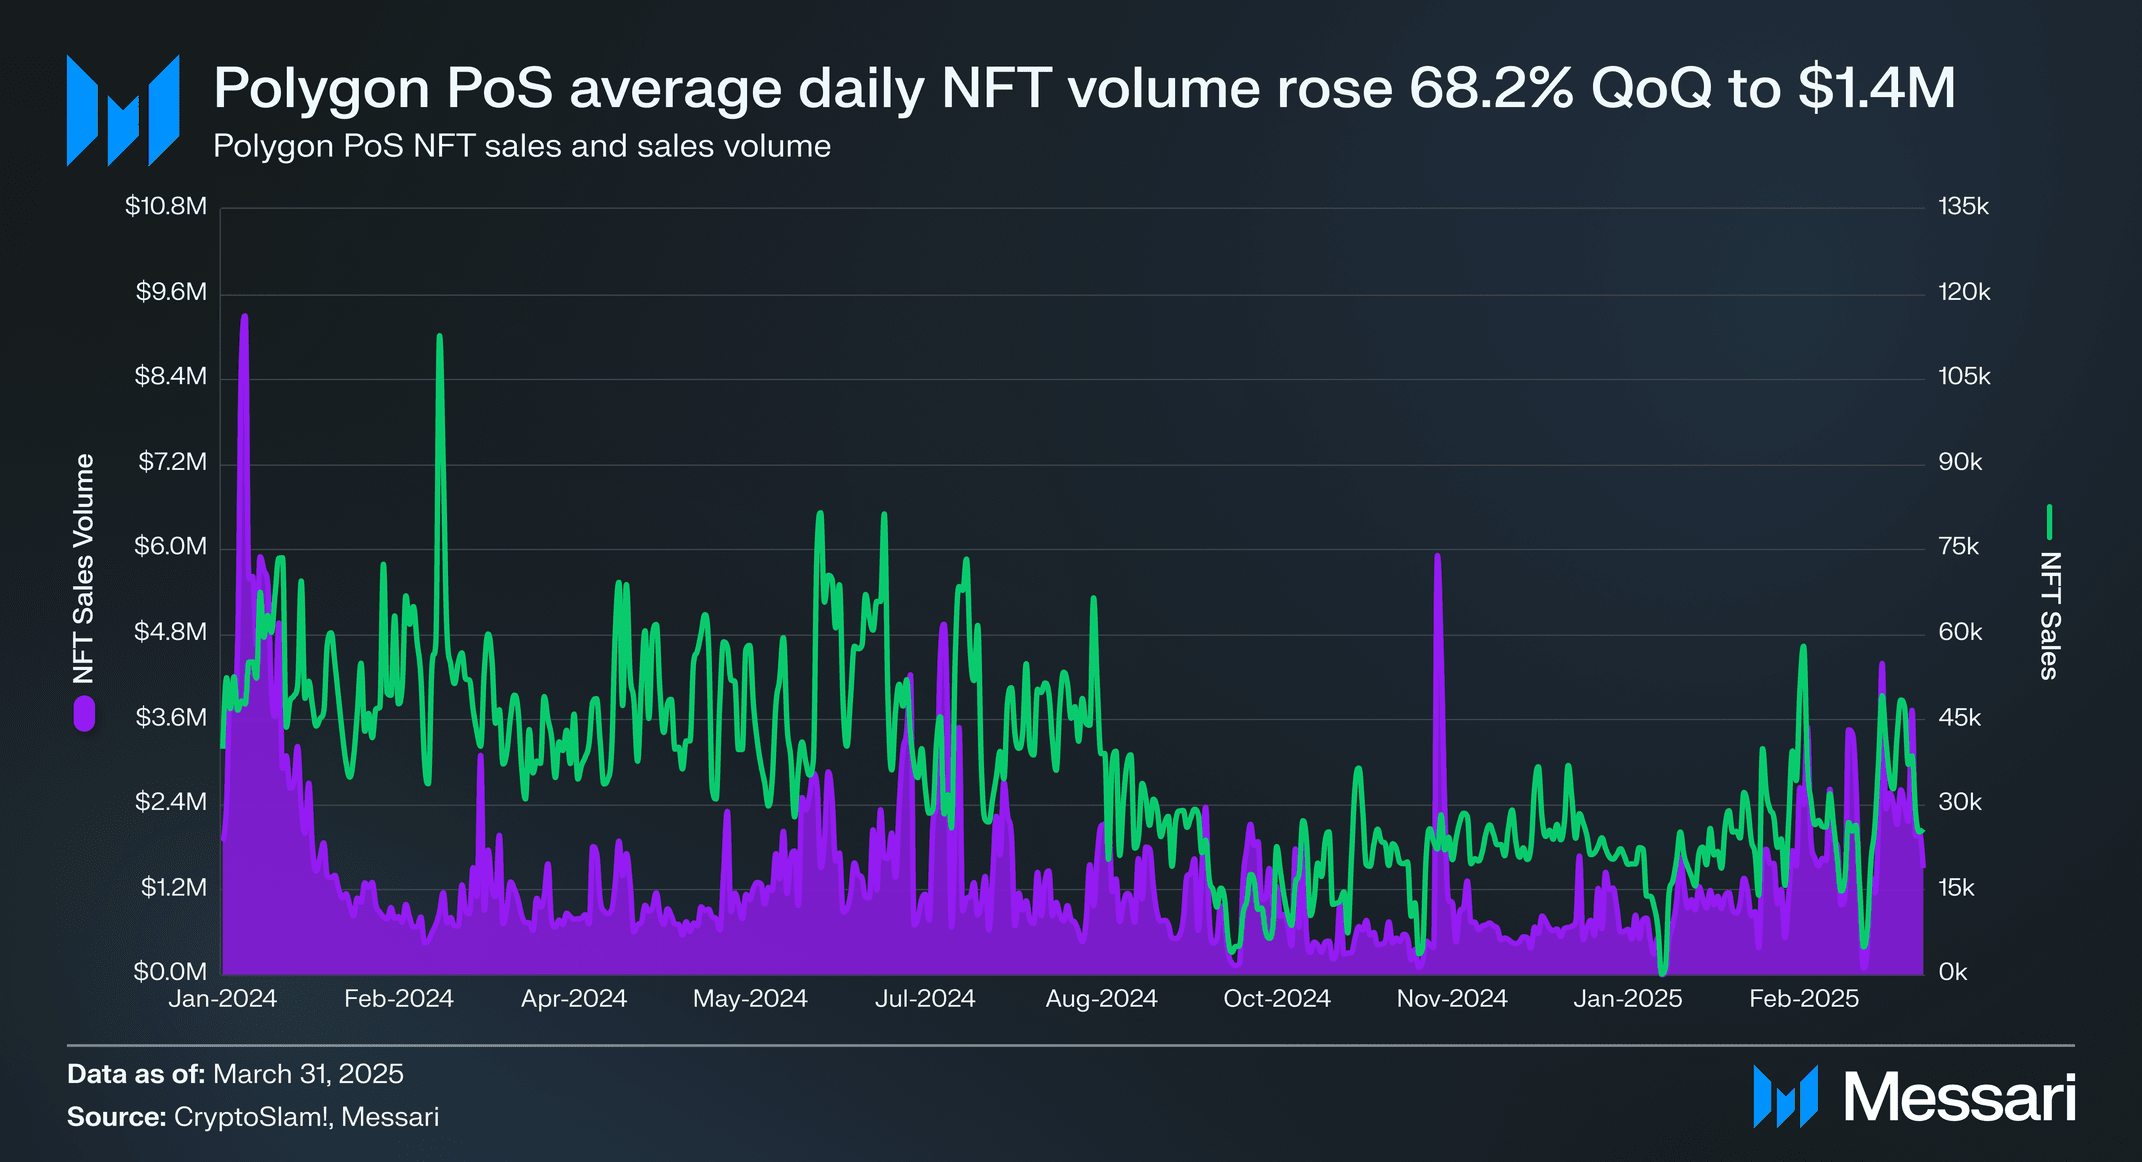
Task: Click the subtitle Polygon PoS NFT sales
Action: [x=521, y=147]
